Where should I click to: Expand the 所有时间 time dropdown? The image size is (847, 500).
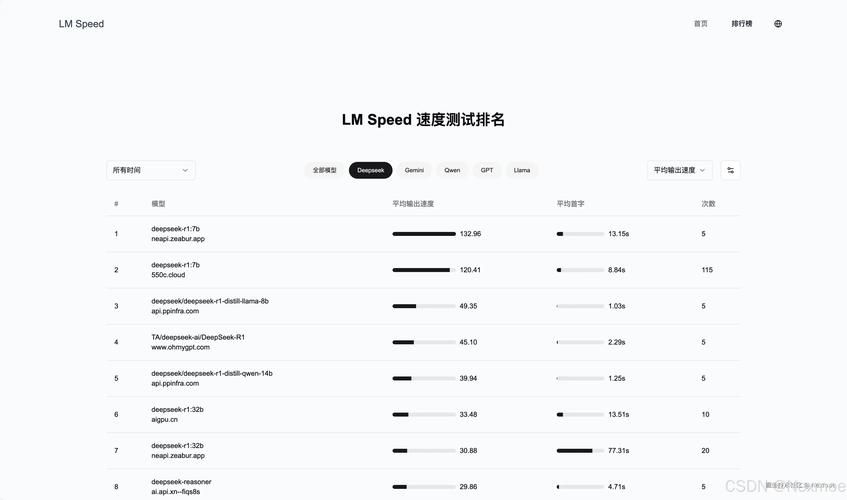(151, 170)
